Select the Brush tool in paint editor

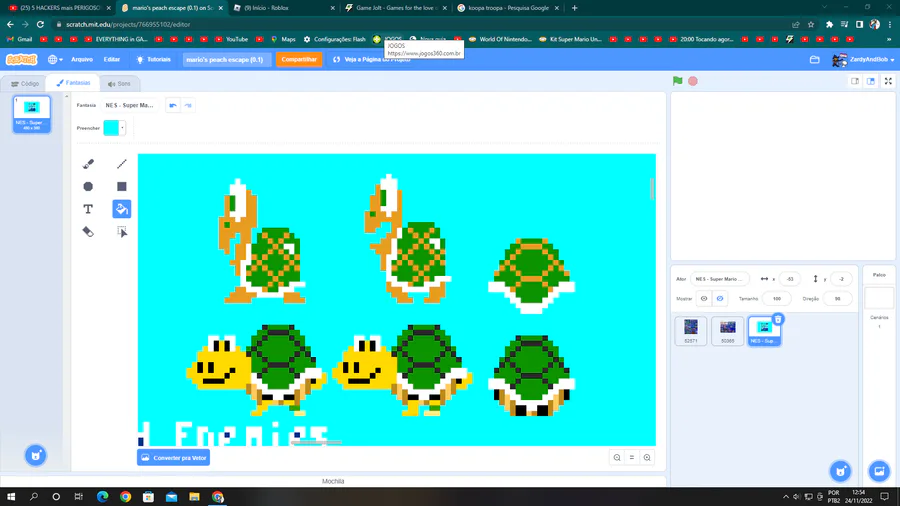click(88, 164)
